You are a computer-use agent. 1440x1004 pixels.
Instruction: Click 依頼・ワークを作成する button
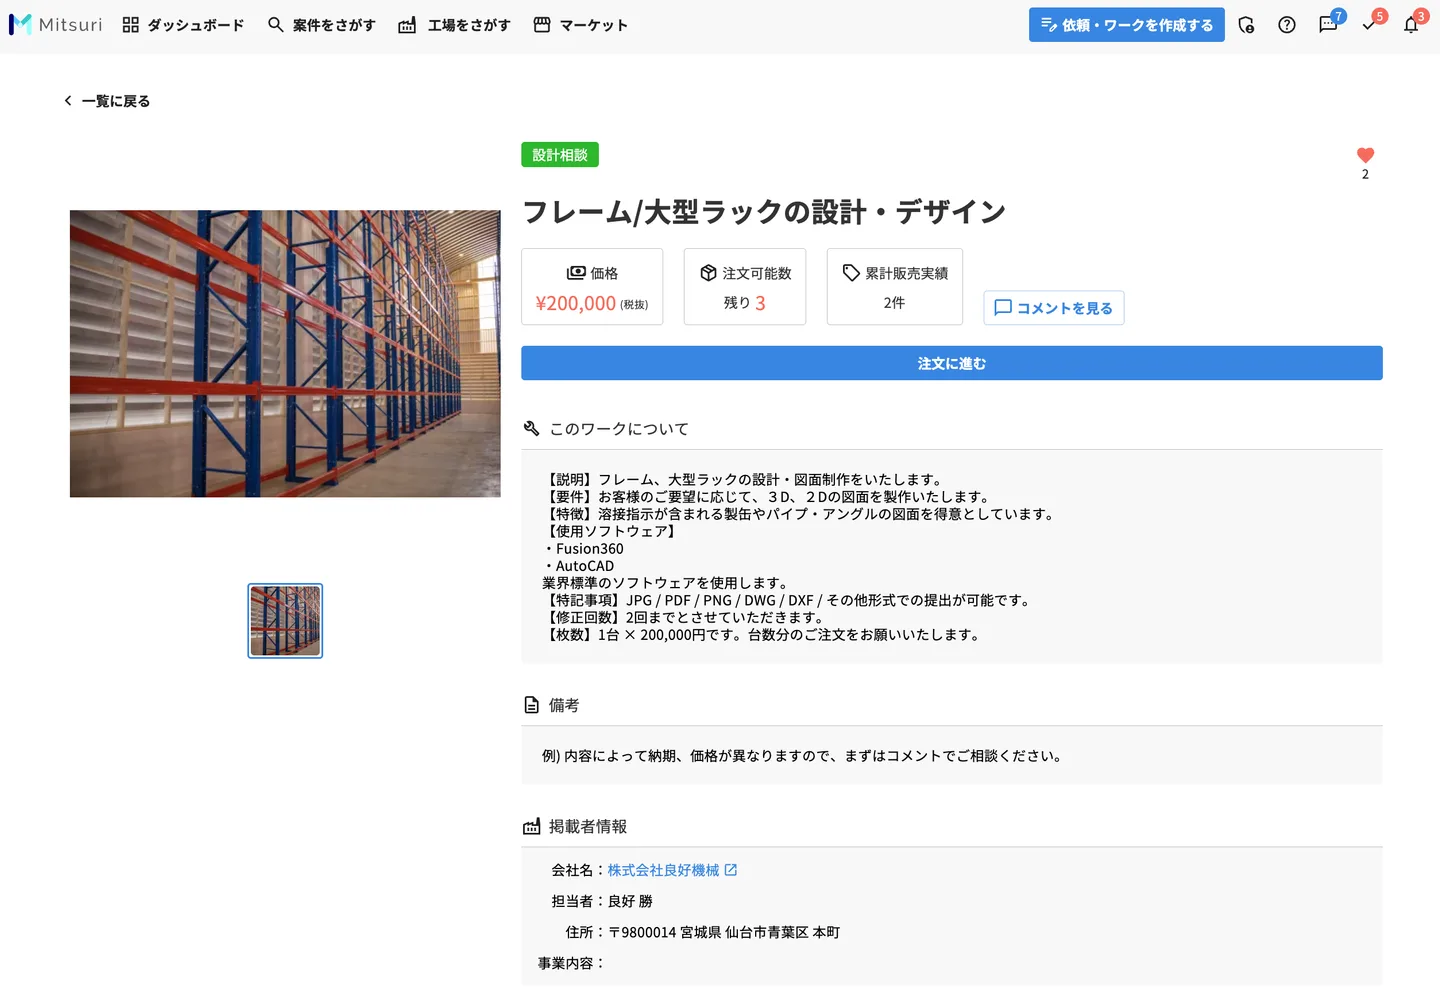pyautogui.click(x=1126, y=25)
